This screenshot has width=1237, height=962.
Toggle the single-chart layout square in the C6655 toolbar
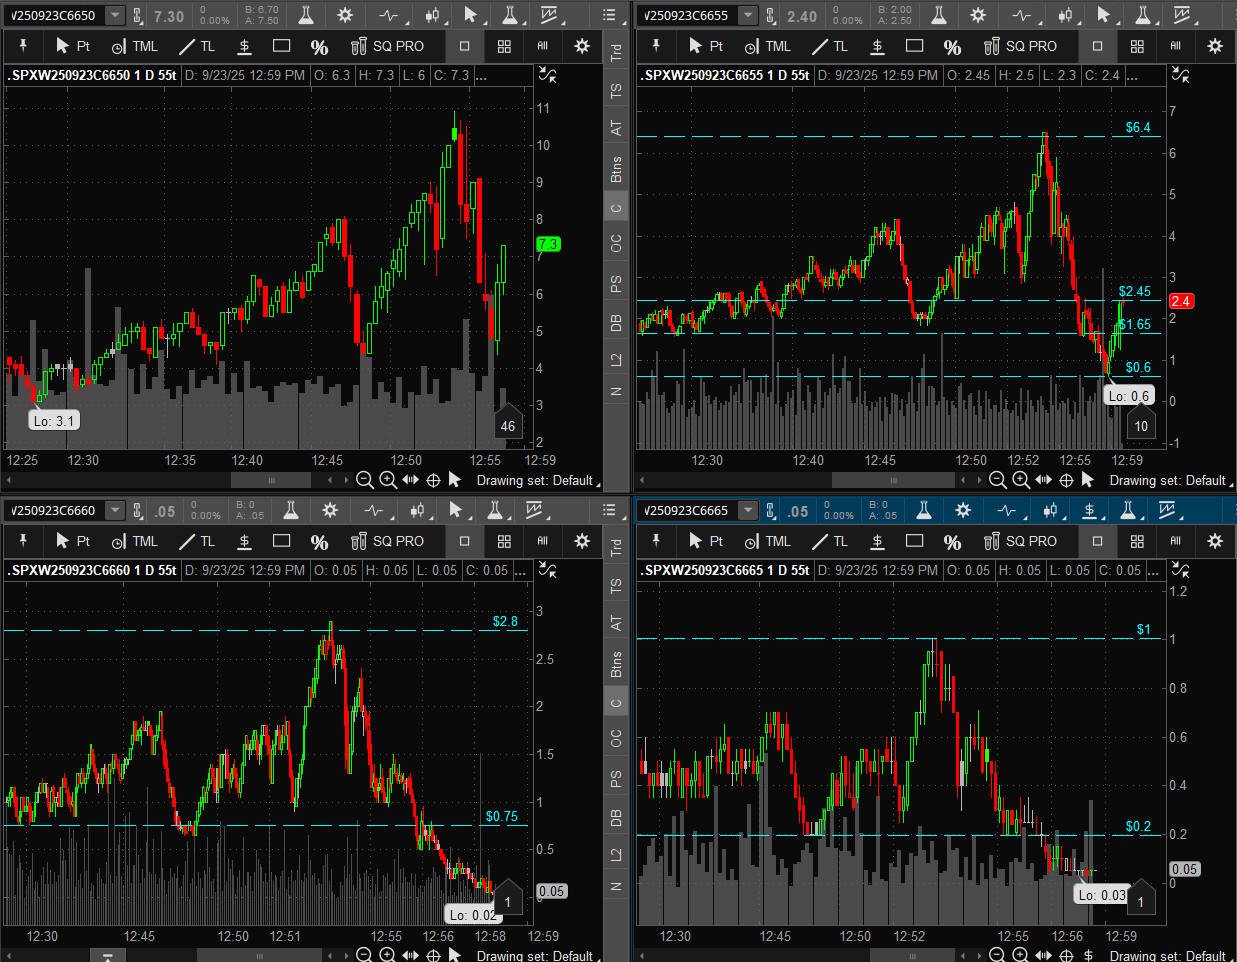pyautogui.click(x=1097, y=46)
